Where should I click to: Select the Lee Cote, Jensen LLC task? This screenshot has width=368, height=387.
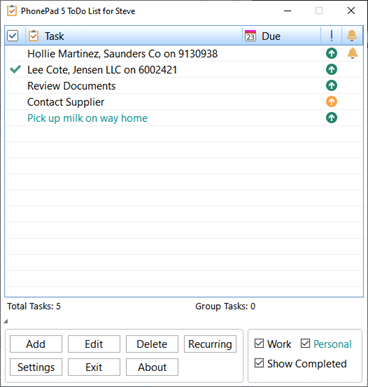[x=184, y=70]
